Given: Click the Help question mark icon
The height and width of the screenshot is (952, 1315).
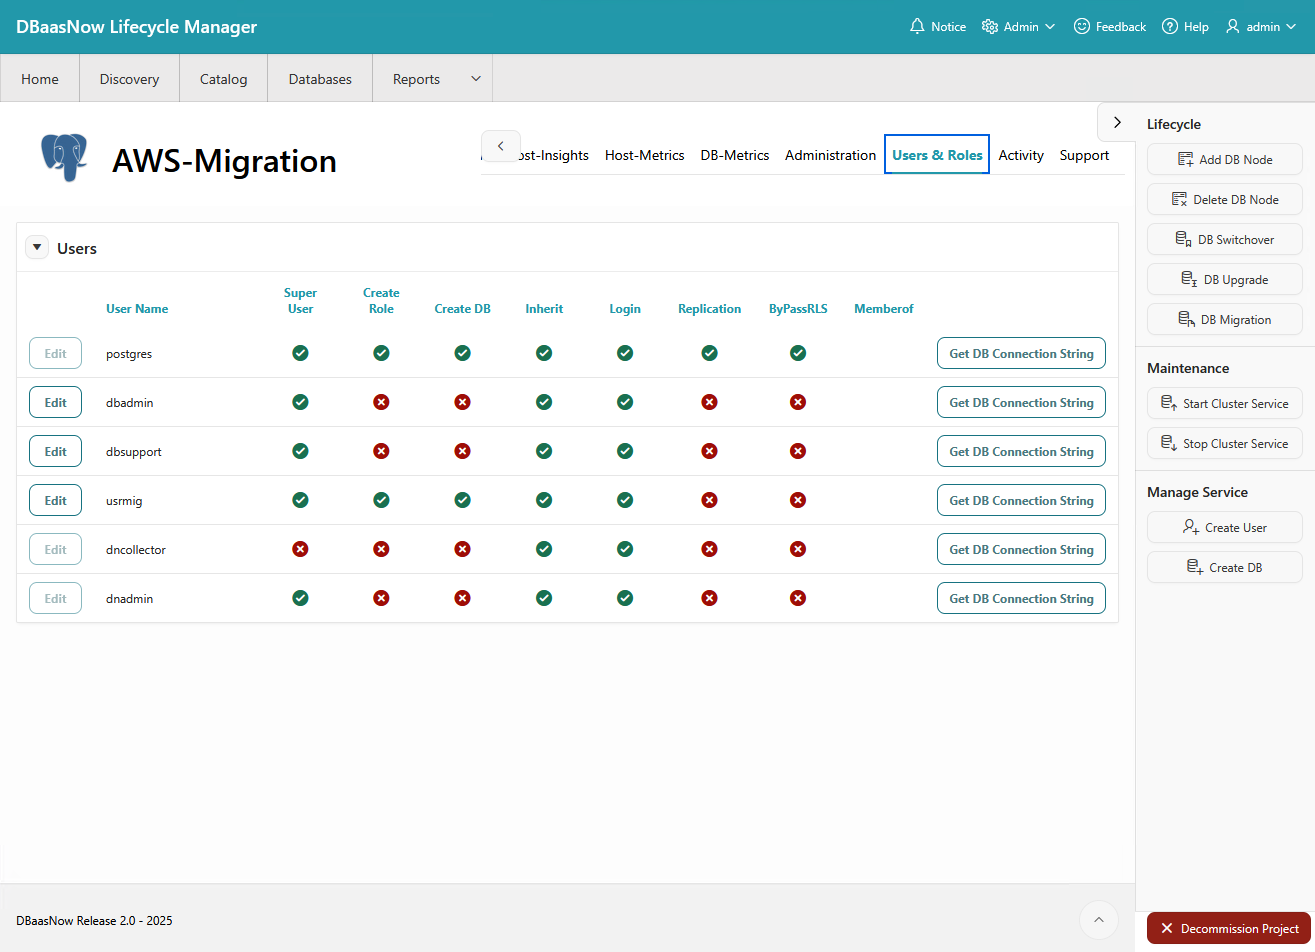Looking at the screenshot, I should pyautogui.click(x=1169, y=27).
